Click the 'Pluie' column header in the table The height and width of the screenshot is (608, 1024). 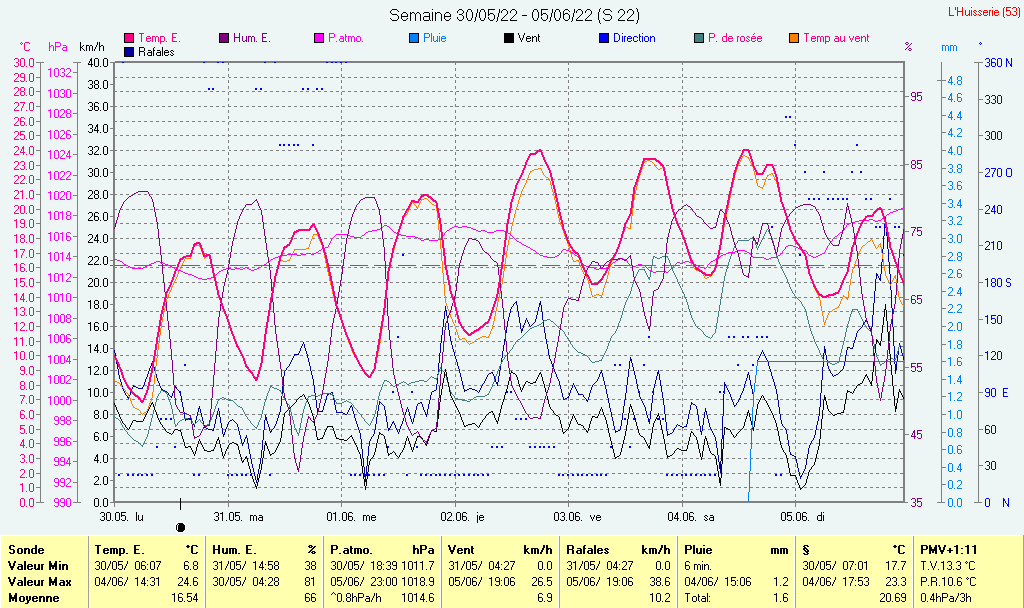[698, 550]
